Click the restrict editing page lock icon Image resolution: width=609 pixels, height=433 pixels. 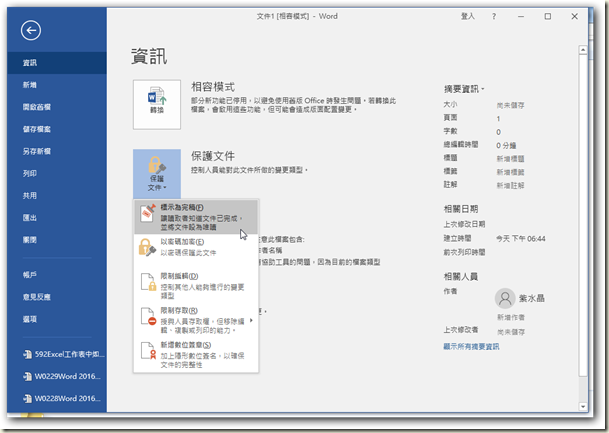click(x=148, y=282)
